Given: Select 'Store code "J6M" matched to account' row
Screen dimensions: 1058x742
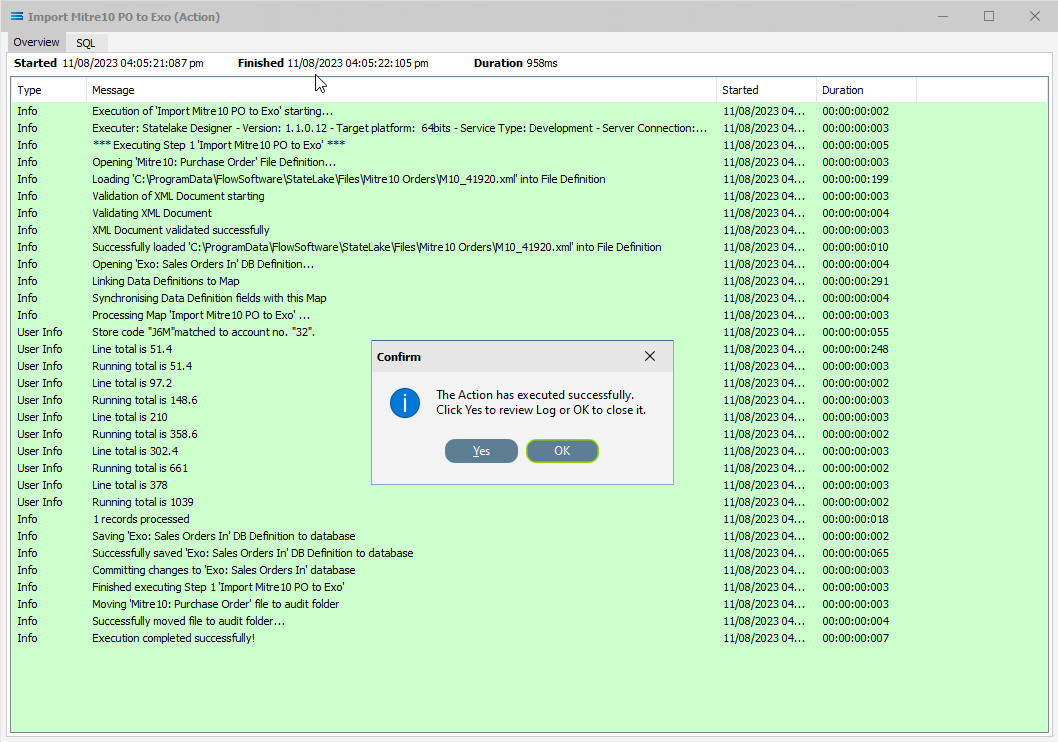Looking at the screenshot, I should [x=529, y=332].
